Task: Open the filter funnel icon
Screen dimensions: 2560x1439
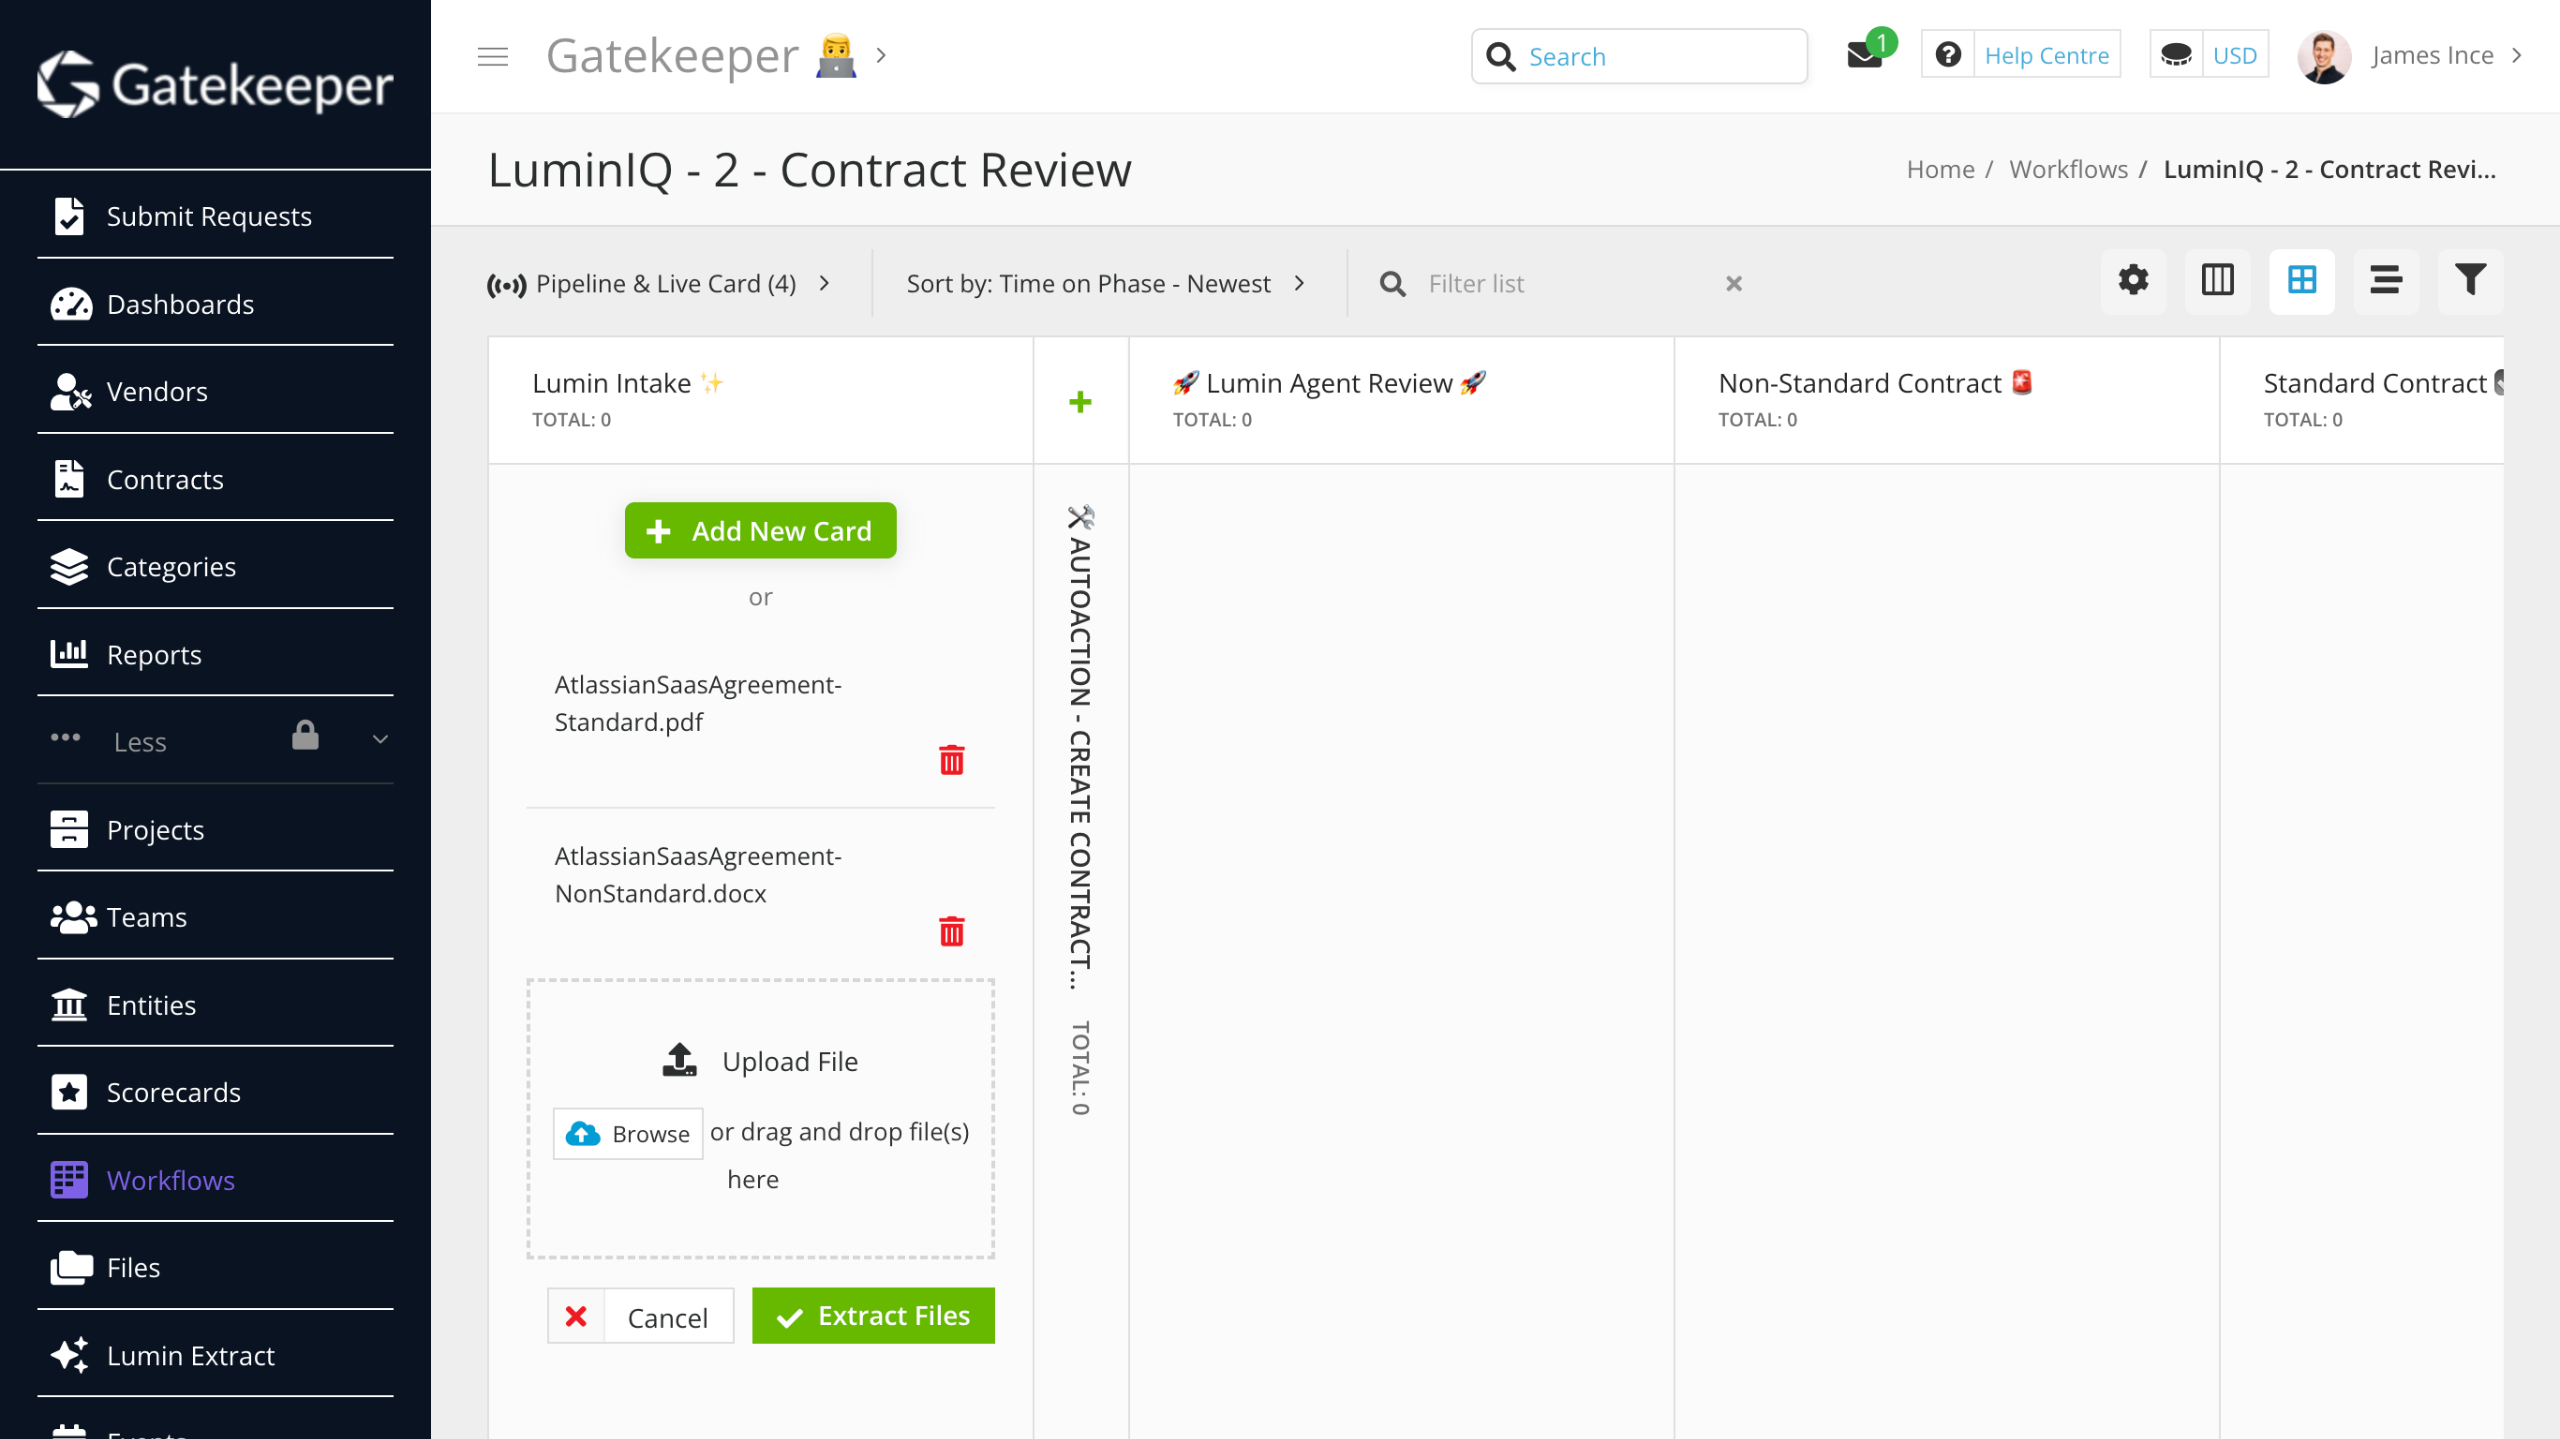Action: coord(2469,281)
